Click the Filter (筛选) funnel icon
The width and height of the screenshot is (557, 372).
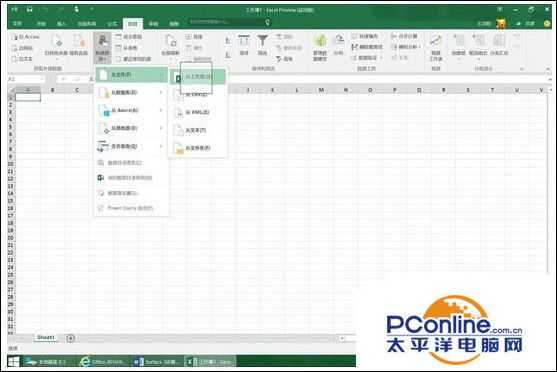(x=263, y=41)
